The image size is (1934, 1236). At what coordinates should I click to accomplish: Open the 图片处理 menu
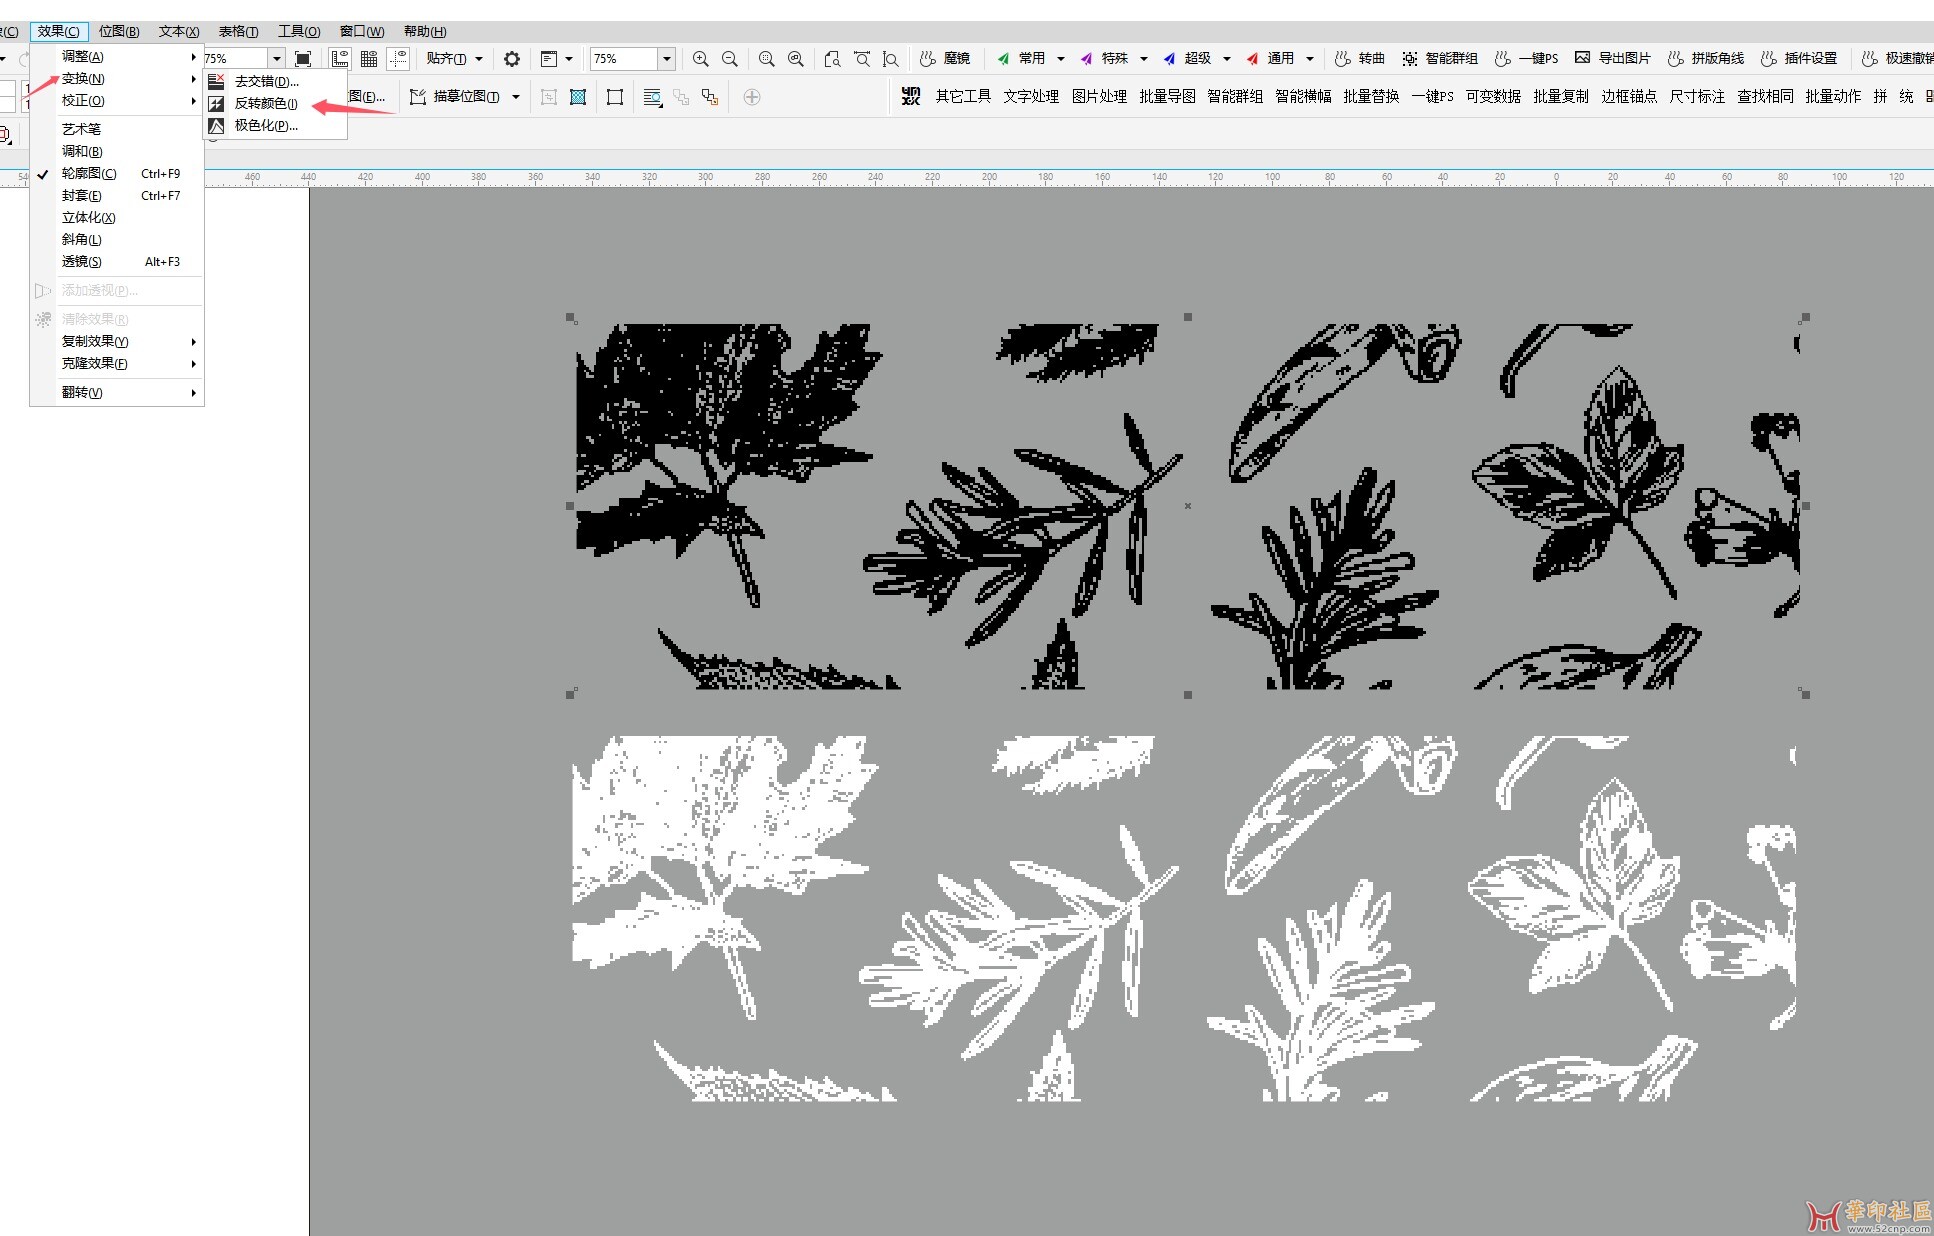coord(1099,96)
